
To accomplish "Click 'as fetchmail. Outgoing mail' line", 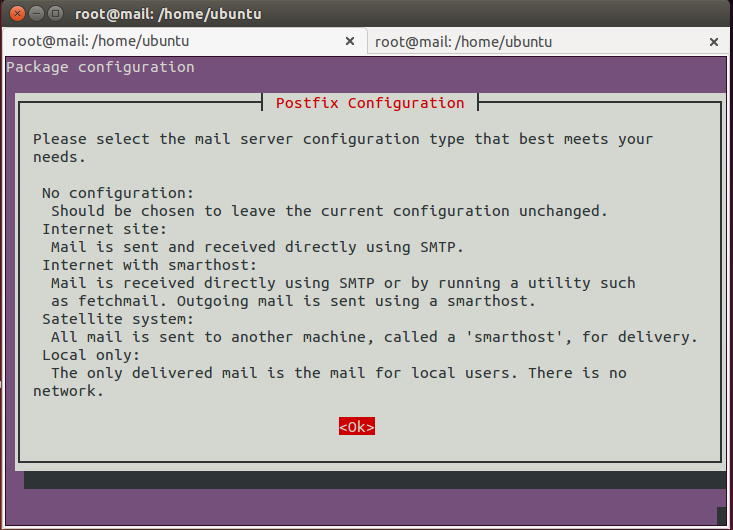I will (x=293, y=301).
